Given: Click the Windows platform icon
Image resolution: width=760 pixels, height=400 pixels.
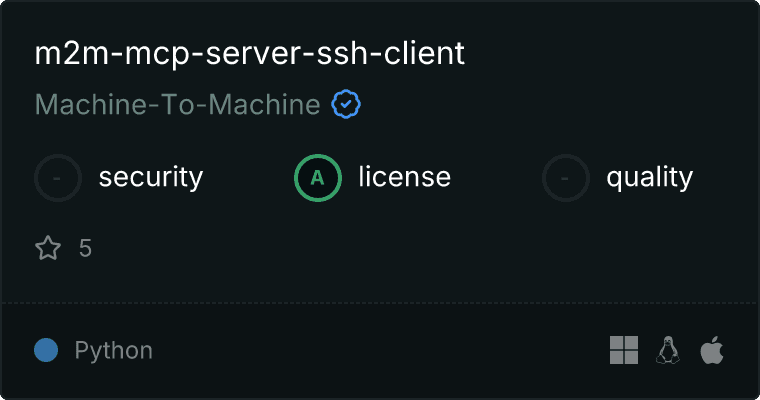Looking at the screenshot, I should 624,350.
